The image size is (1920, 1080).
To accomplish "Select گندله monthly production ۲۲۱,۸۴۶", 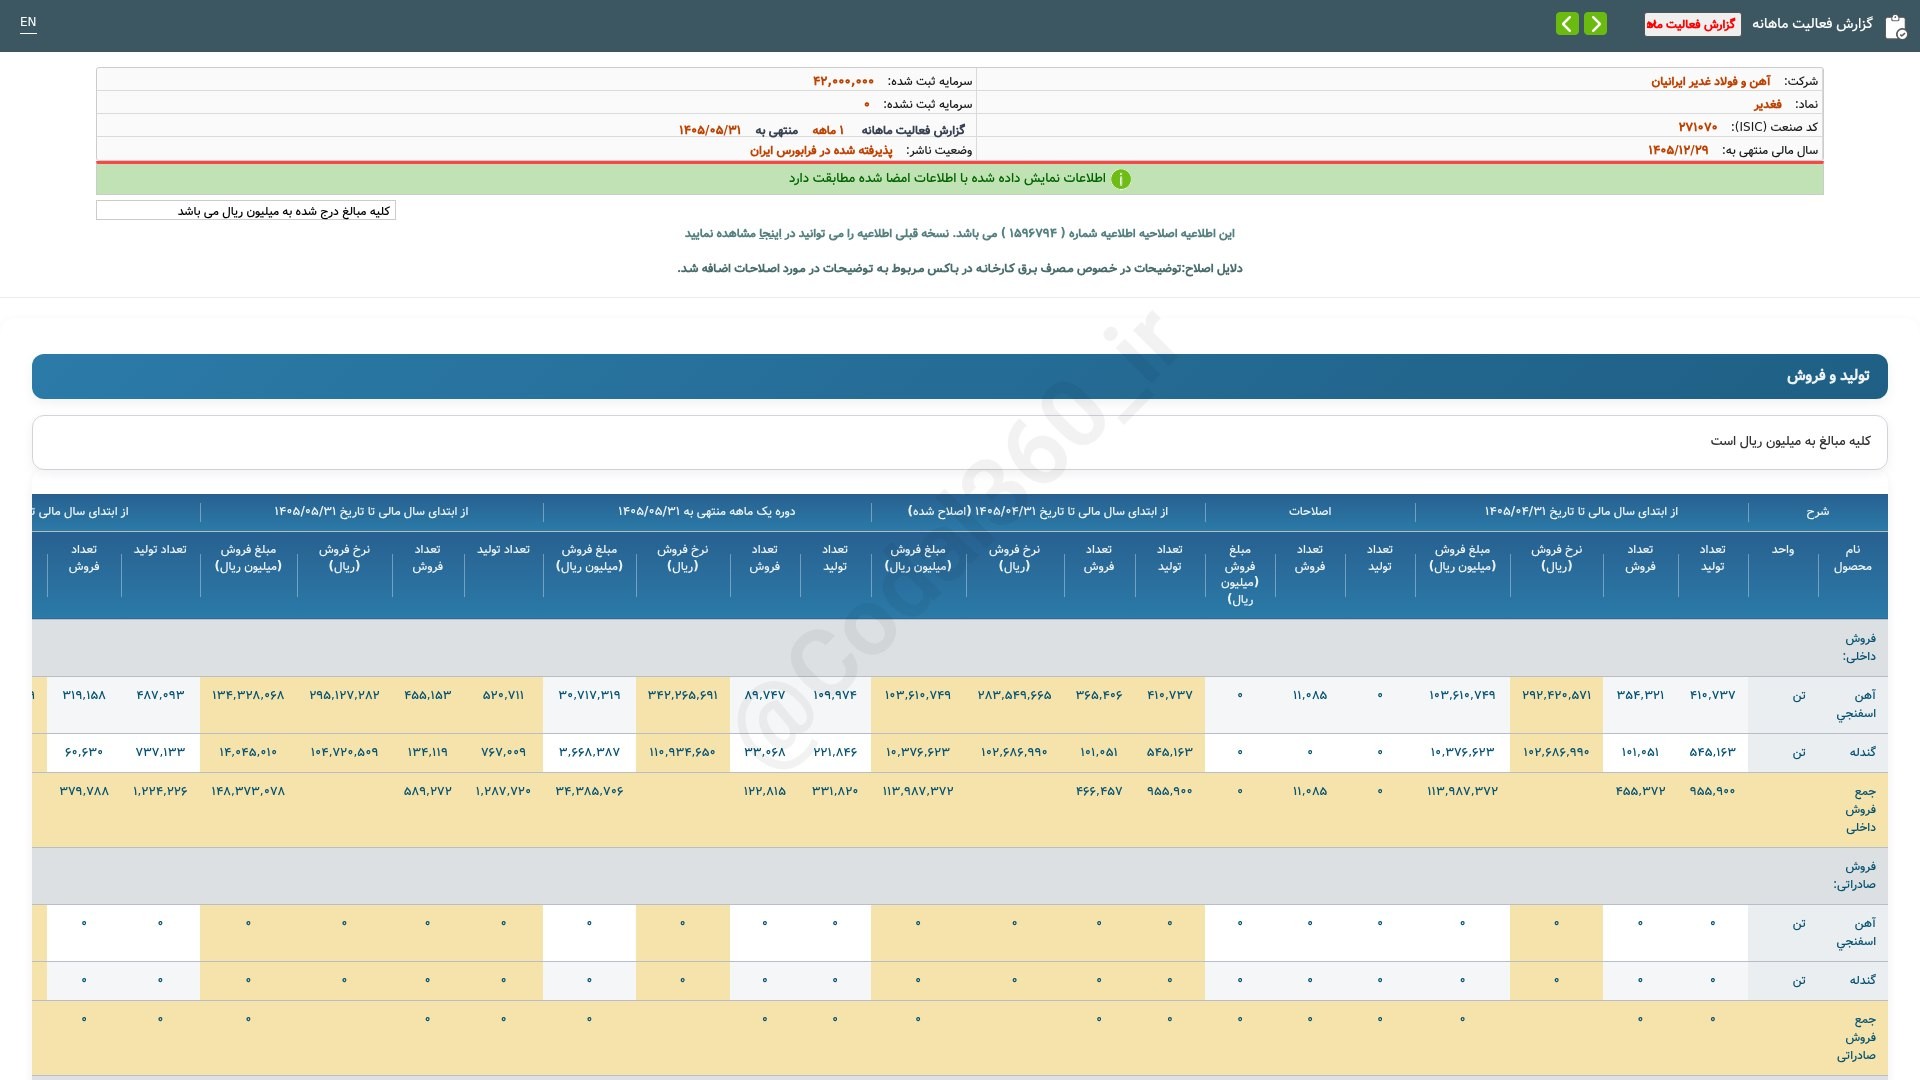I will [x=835, y=752].
